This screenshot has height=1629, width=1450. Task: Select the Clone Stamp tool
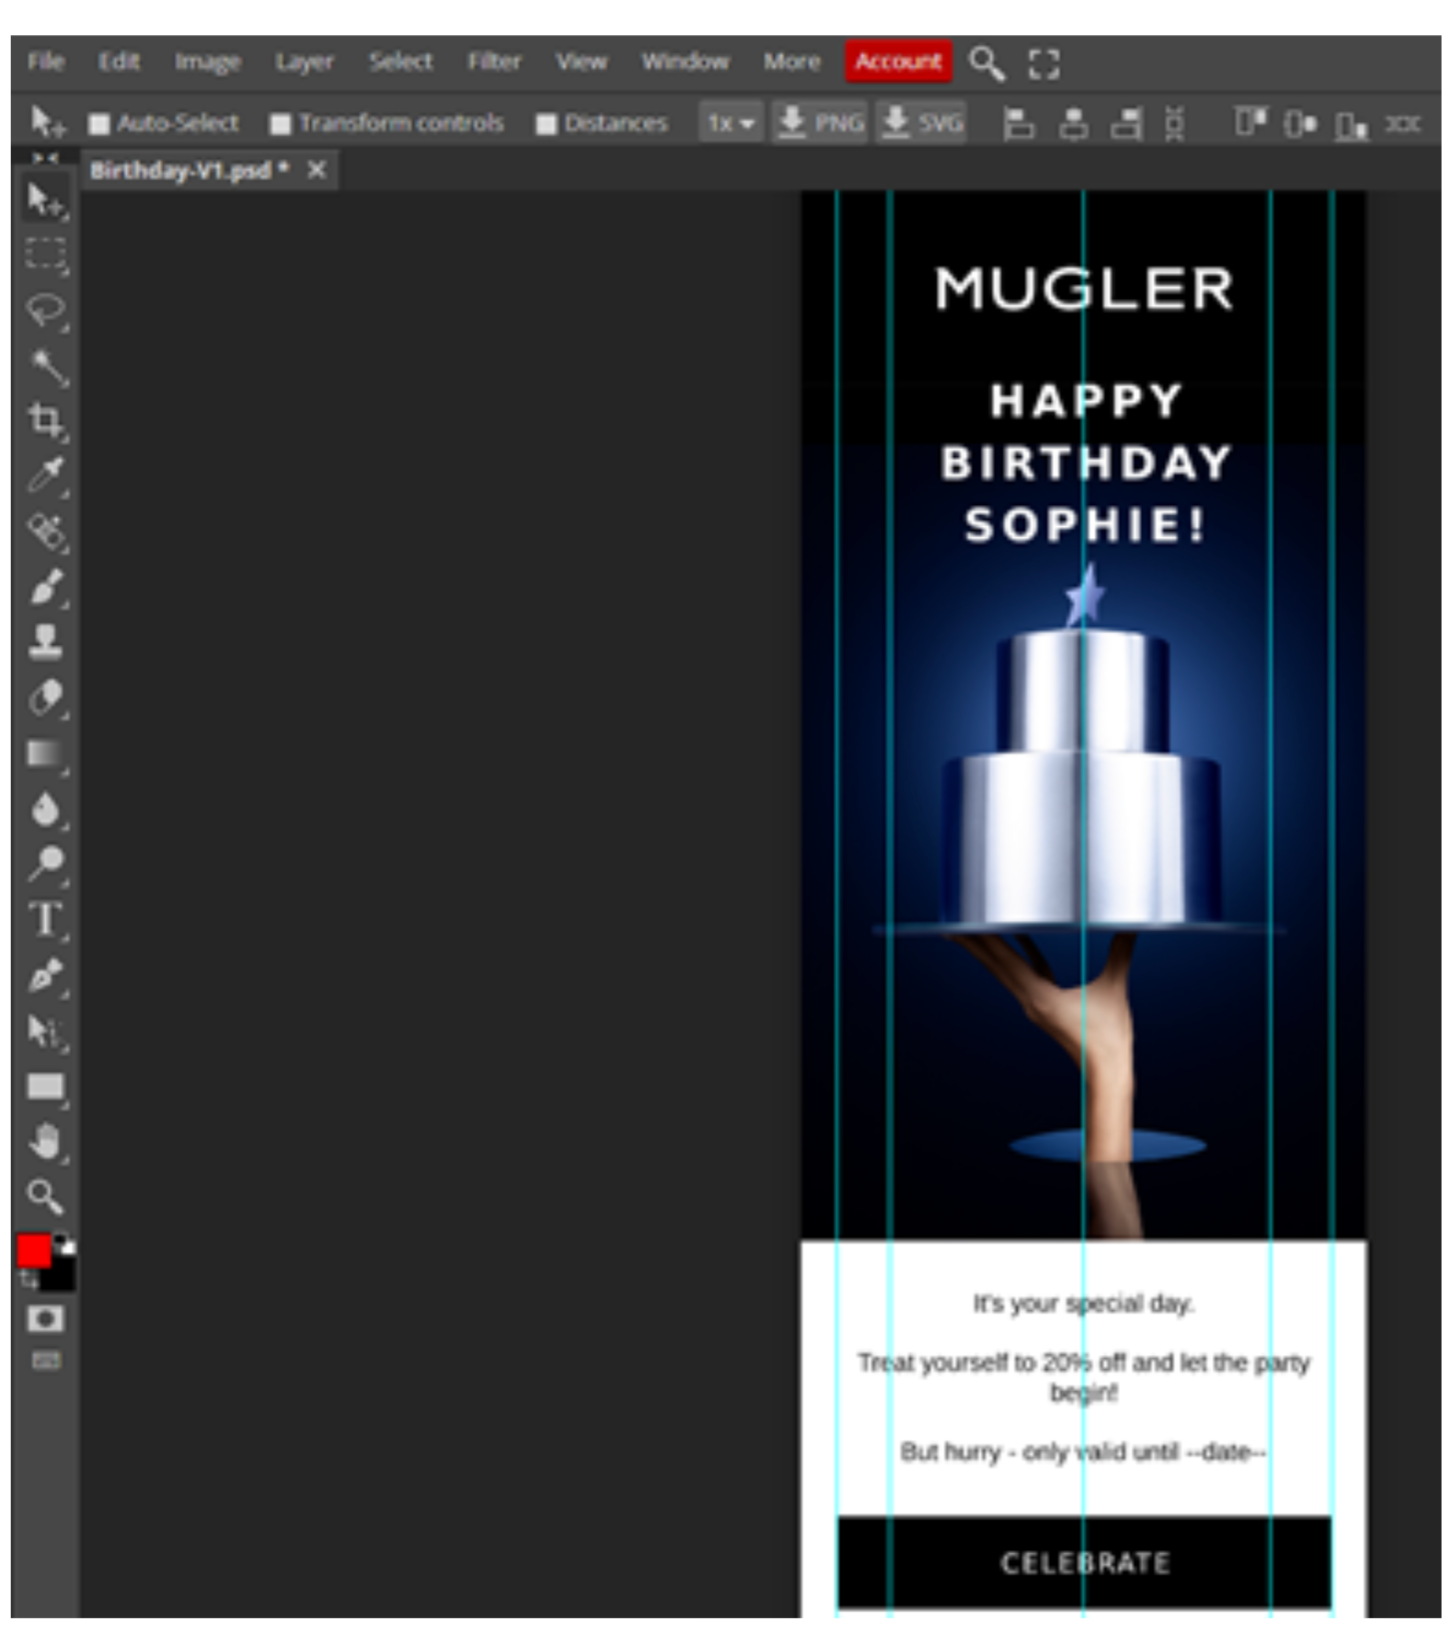click(45, 641)
